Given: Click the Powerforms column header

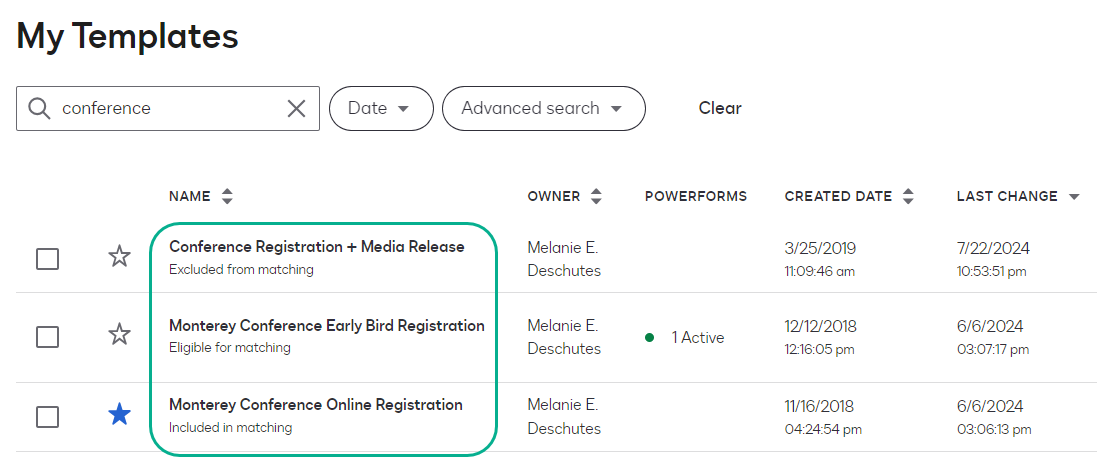Looking at the screenshot, I should [x=695, y=196].
